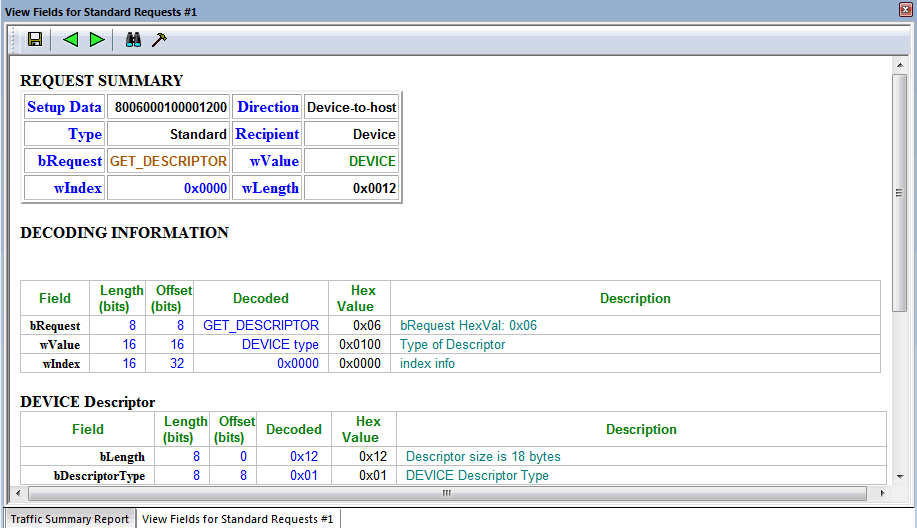
Task: Click index info description
Action: point(428,364)
